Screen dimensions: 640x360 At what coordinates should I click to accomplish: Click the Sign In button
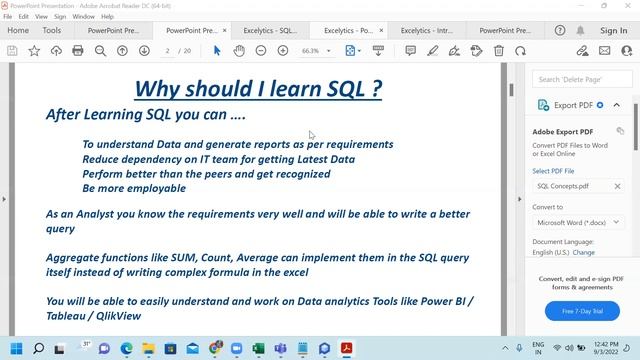[x=613, y=31]
